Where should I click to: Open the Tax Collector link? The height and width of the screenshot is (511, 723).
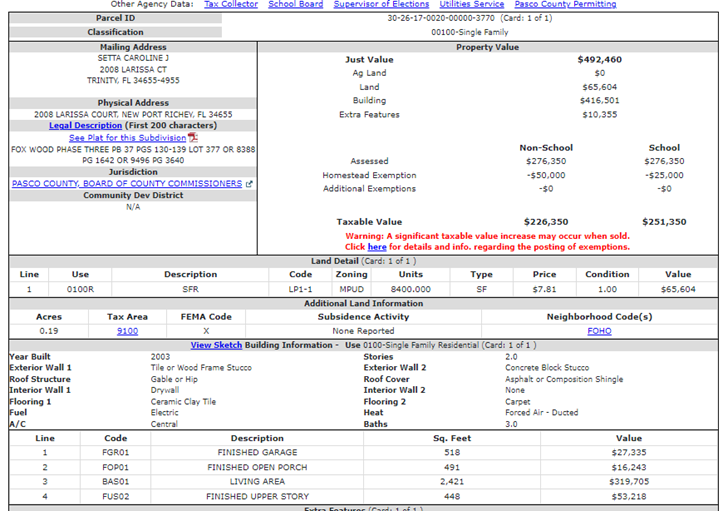[231, 4]
